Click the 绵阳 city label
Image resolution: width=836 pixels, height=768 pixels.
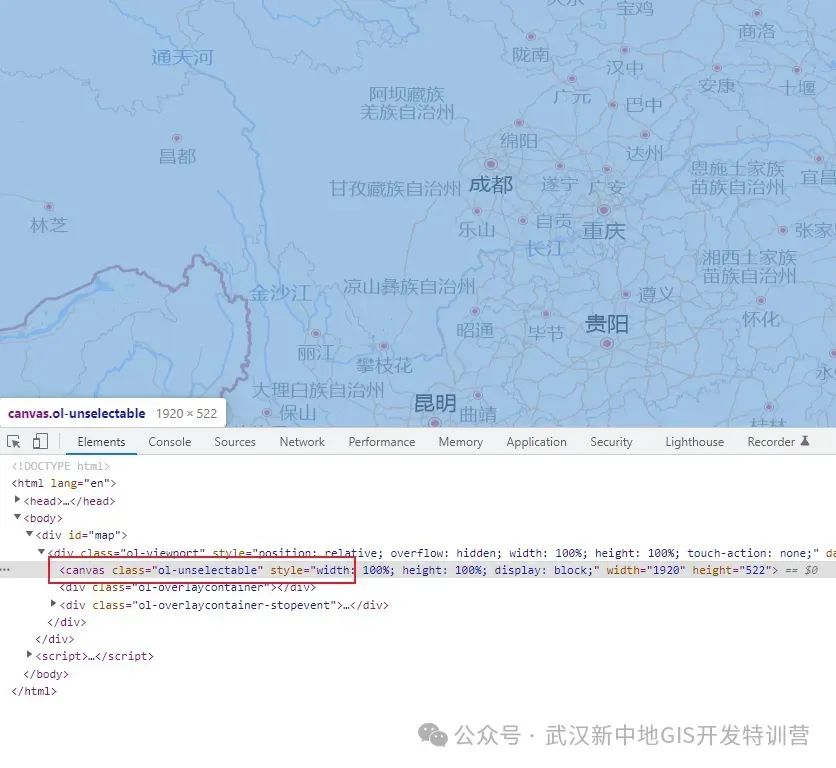(519, 141)
